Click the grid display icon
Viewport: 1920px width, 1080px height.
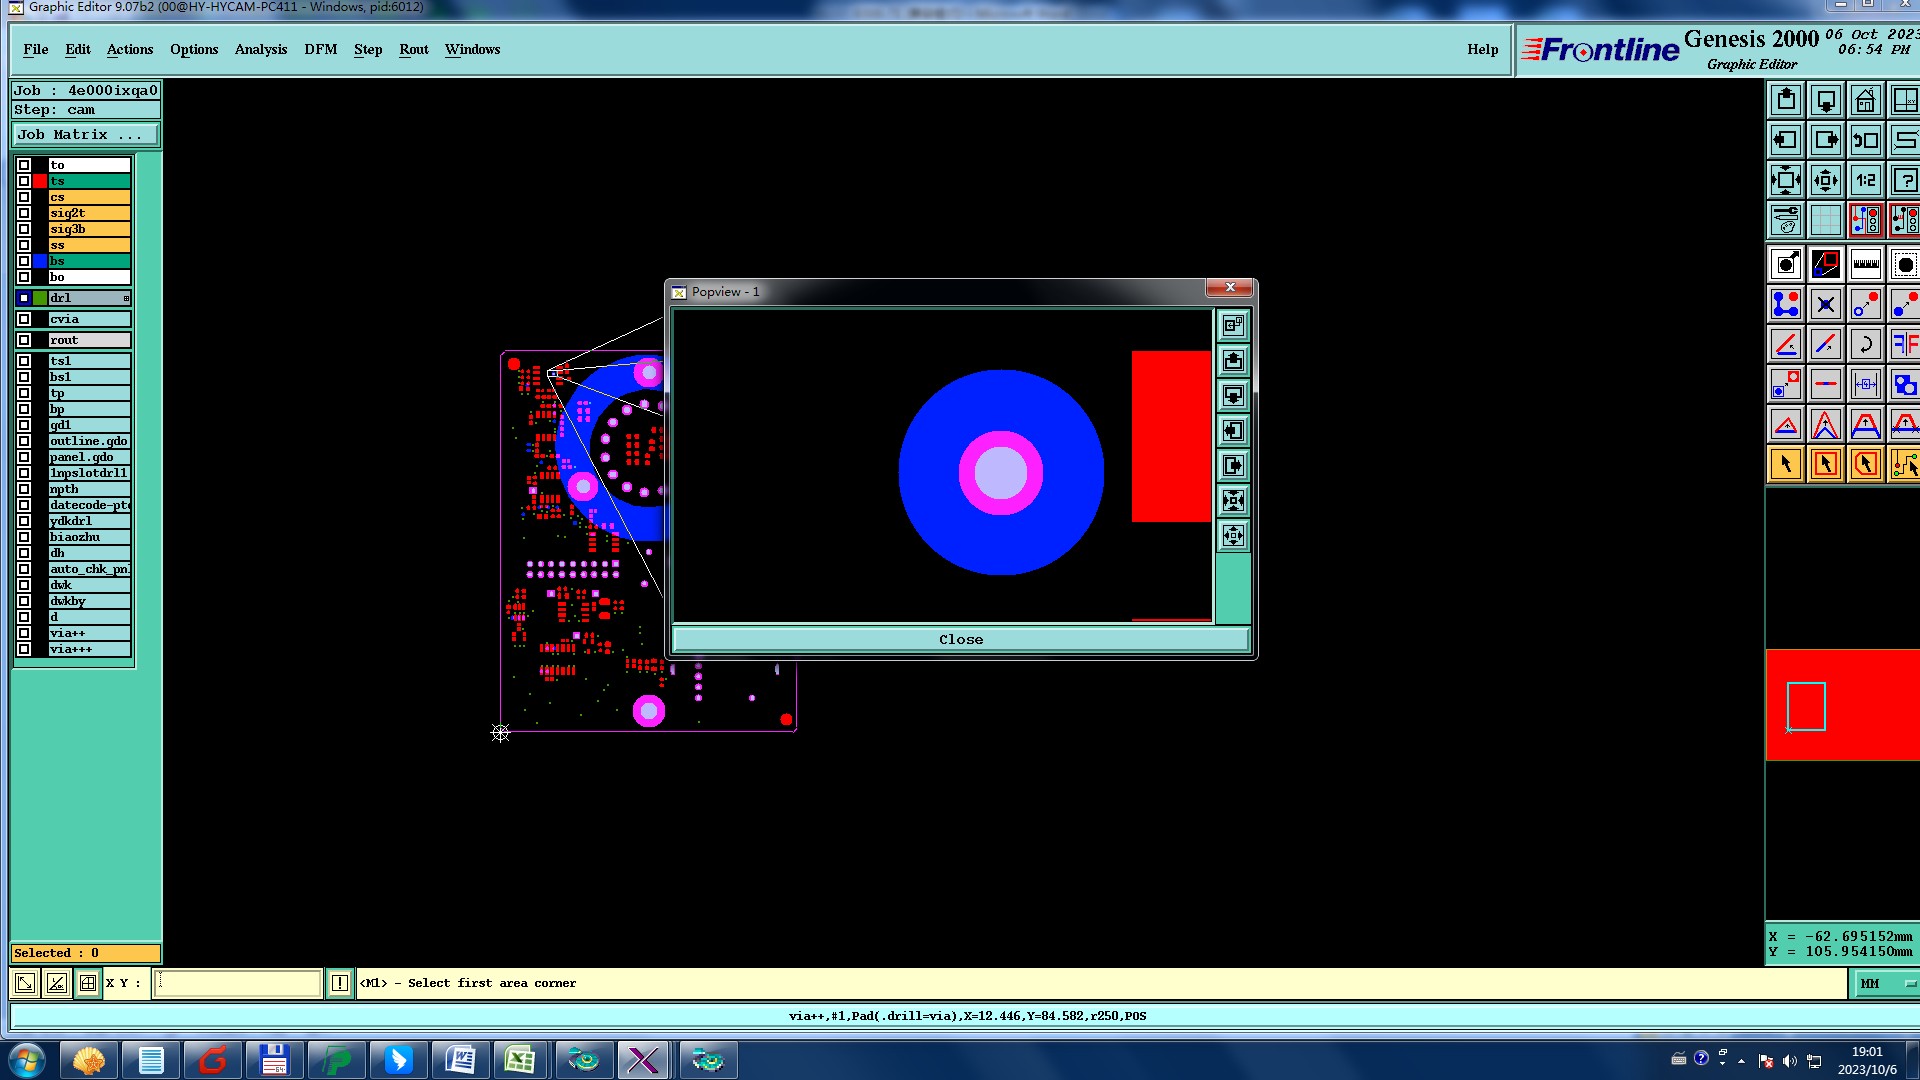(x=1825, y=220)
